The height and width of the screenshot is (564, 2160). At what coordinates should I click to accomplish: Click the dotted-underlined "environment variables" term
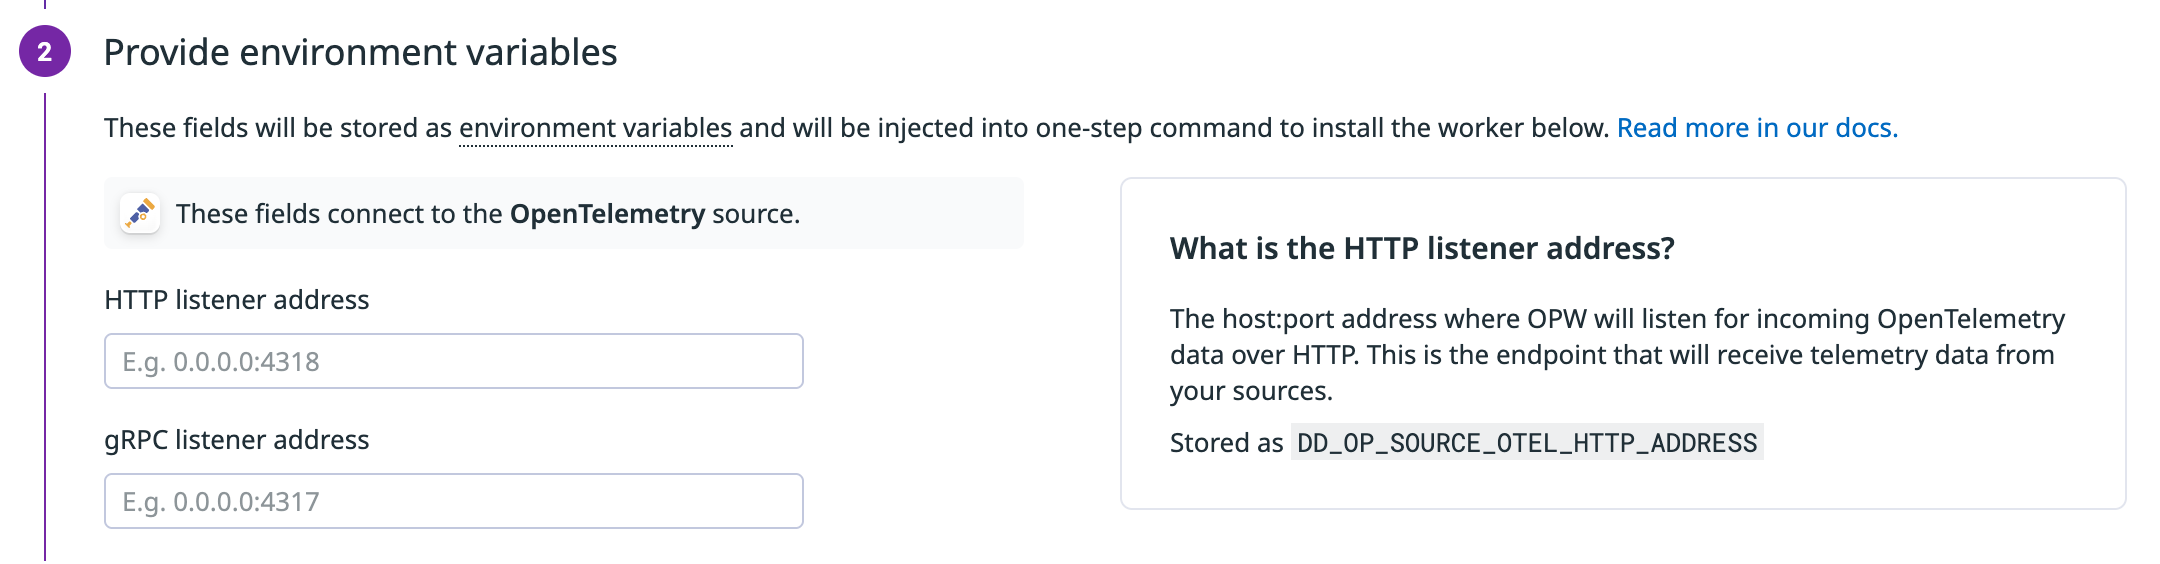coord(596,128)
